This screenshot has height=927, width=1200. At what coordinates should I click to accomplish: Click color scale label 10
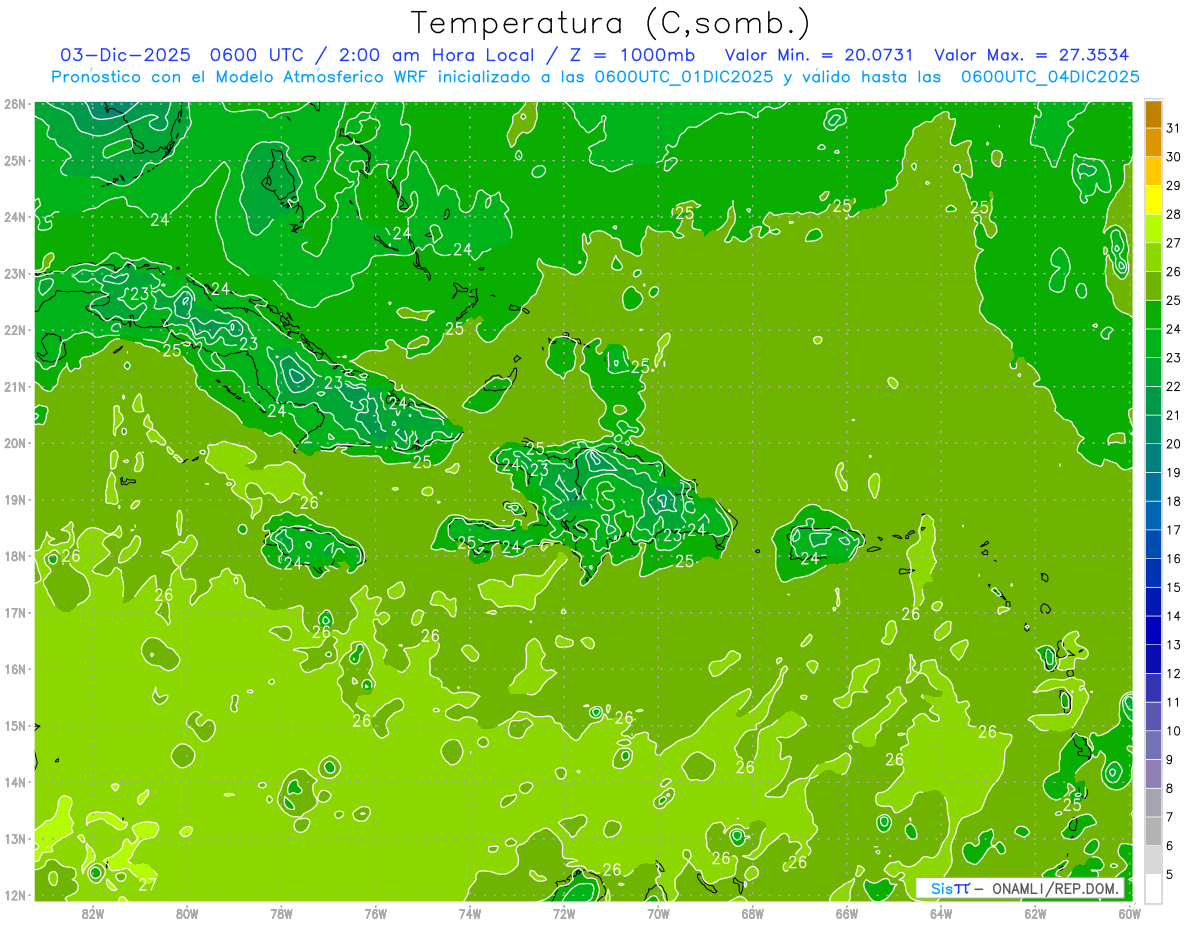(1174, 731)
